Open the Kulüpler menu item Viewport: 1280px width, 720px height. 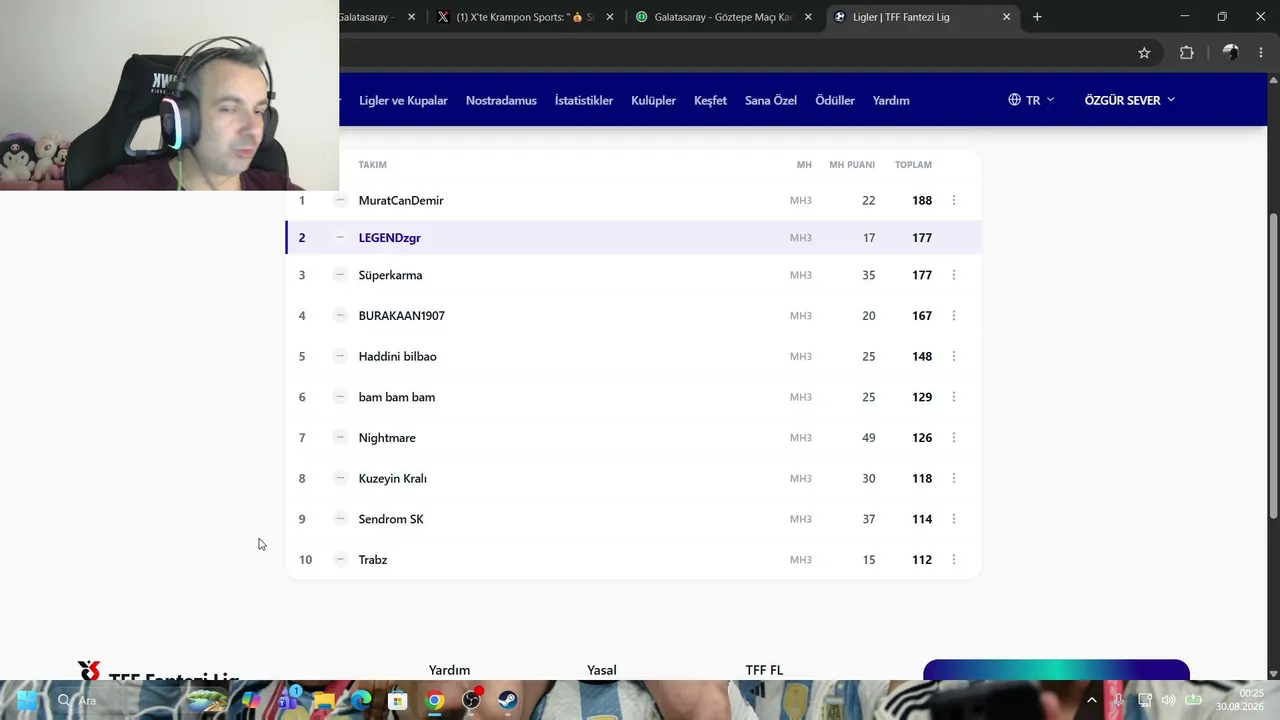tap(653, 100)
